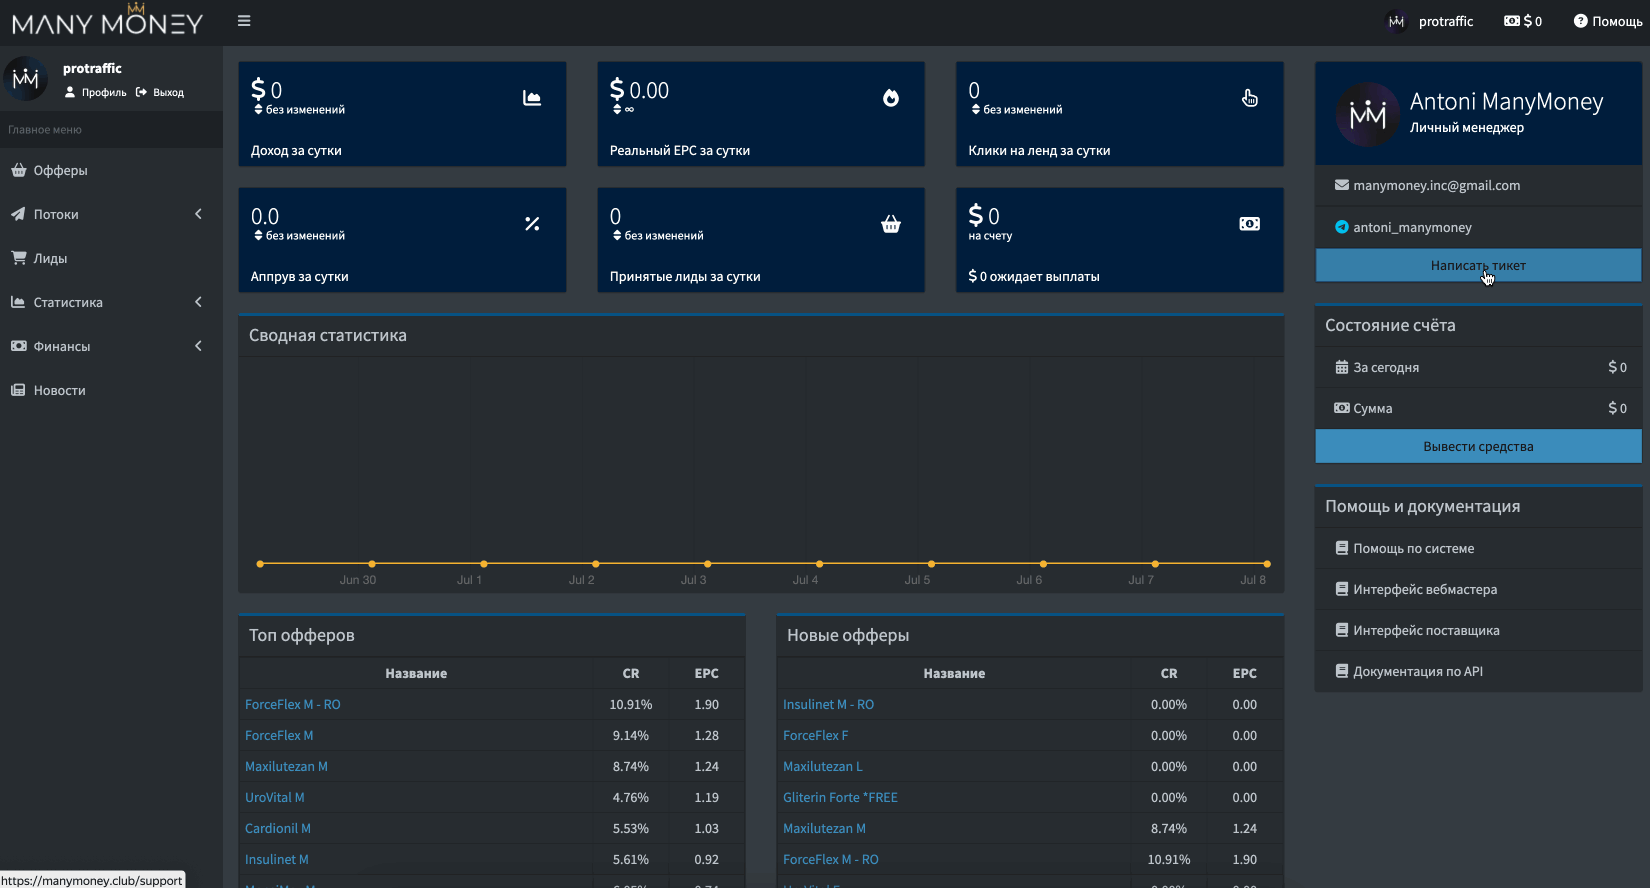Click the Jul 6 data point on chart
The image size is (1650, 888).
1043,564
